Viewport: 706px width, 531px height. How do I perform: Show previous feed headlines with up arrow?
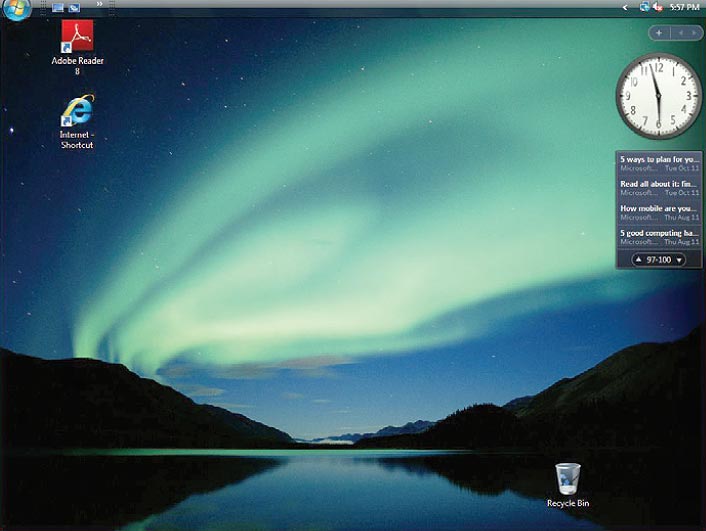(638, 259)
